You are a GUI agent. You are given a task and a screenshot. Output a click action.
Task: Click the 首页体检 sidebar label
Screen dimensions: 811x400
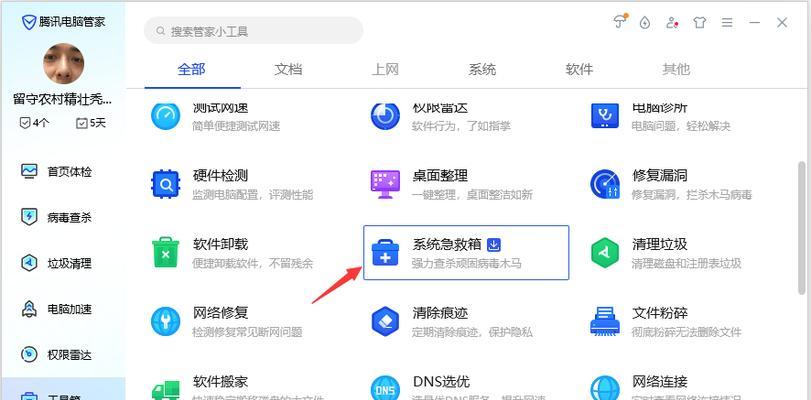[x=69, y=172]
